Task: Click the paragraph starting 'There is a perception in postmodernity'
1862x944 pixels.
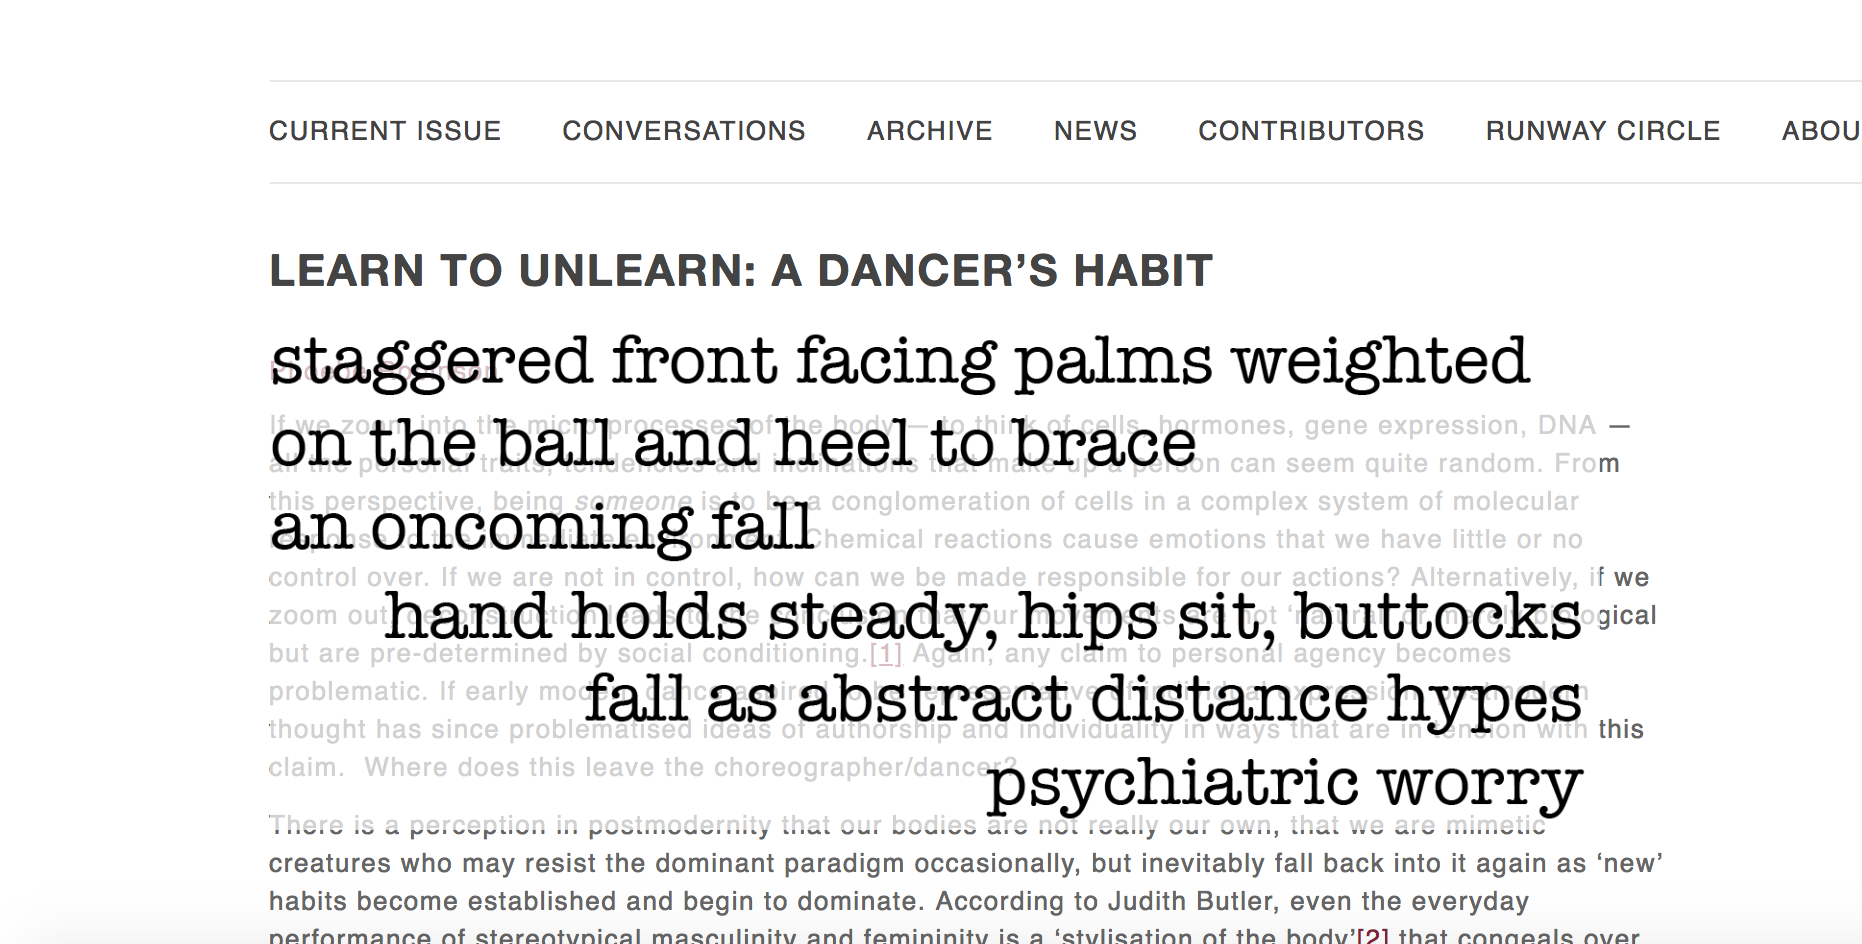Action: tap(966, 882)
